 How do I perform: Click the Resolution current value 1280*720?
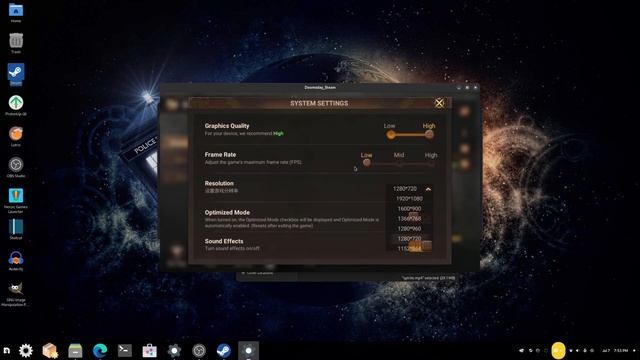coord(405,189)
